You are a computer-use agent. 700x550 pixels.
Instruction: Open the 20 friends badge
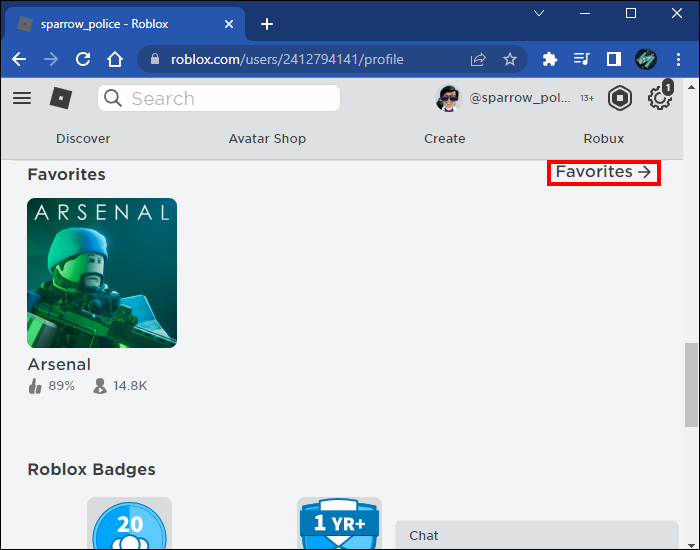(129, 525)
